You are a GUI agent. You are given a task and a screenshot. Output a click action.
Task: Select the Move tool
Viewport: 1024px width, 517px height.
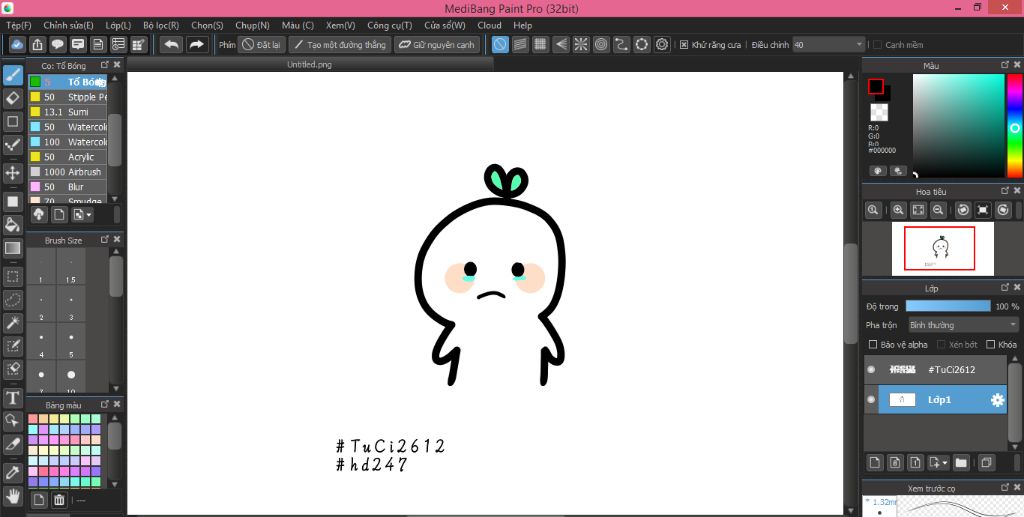click(12, 172)
